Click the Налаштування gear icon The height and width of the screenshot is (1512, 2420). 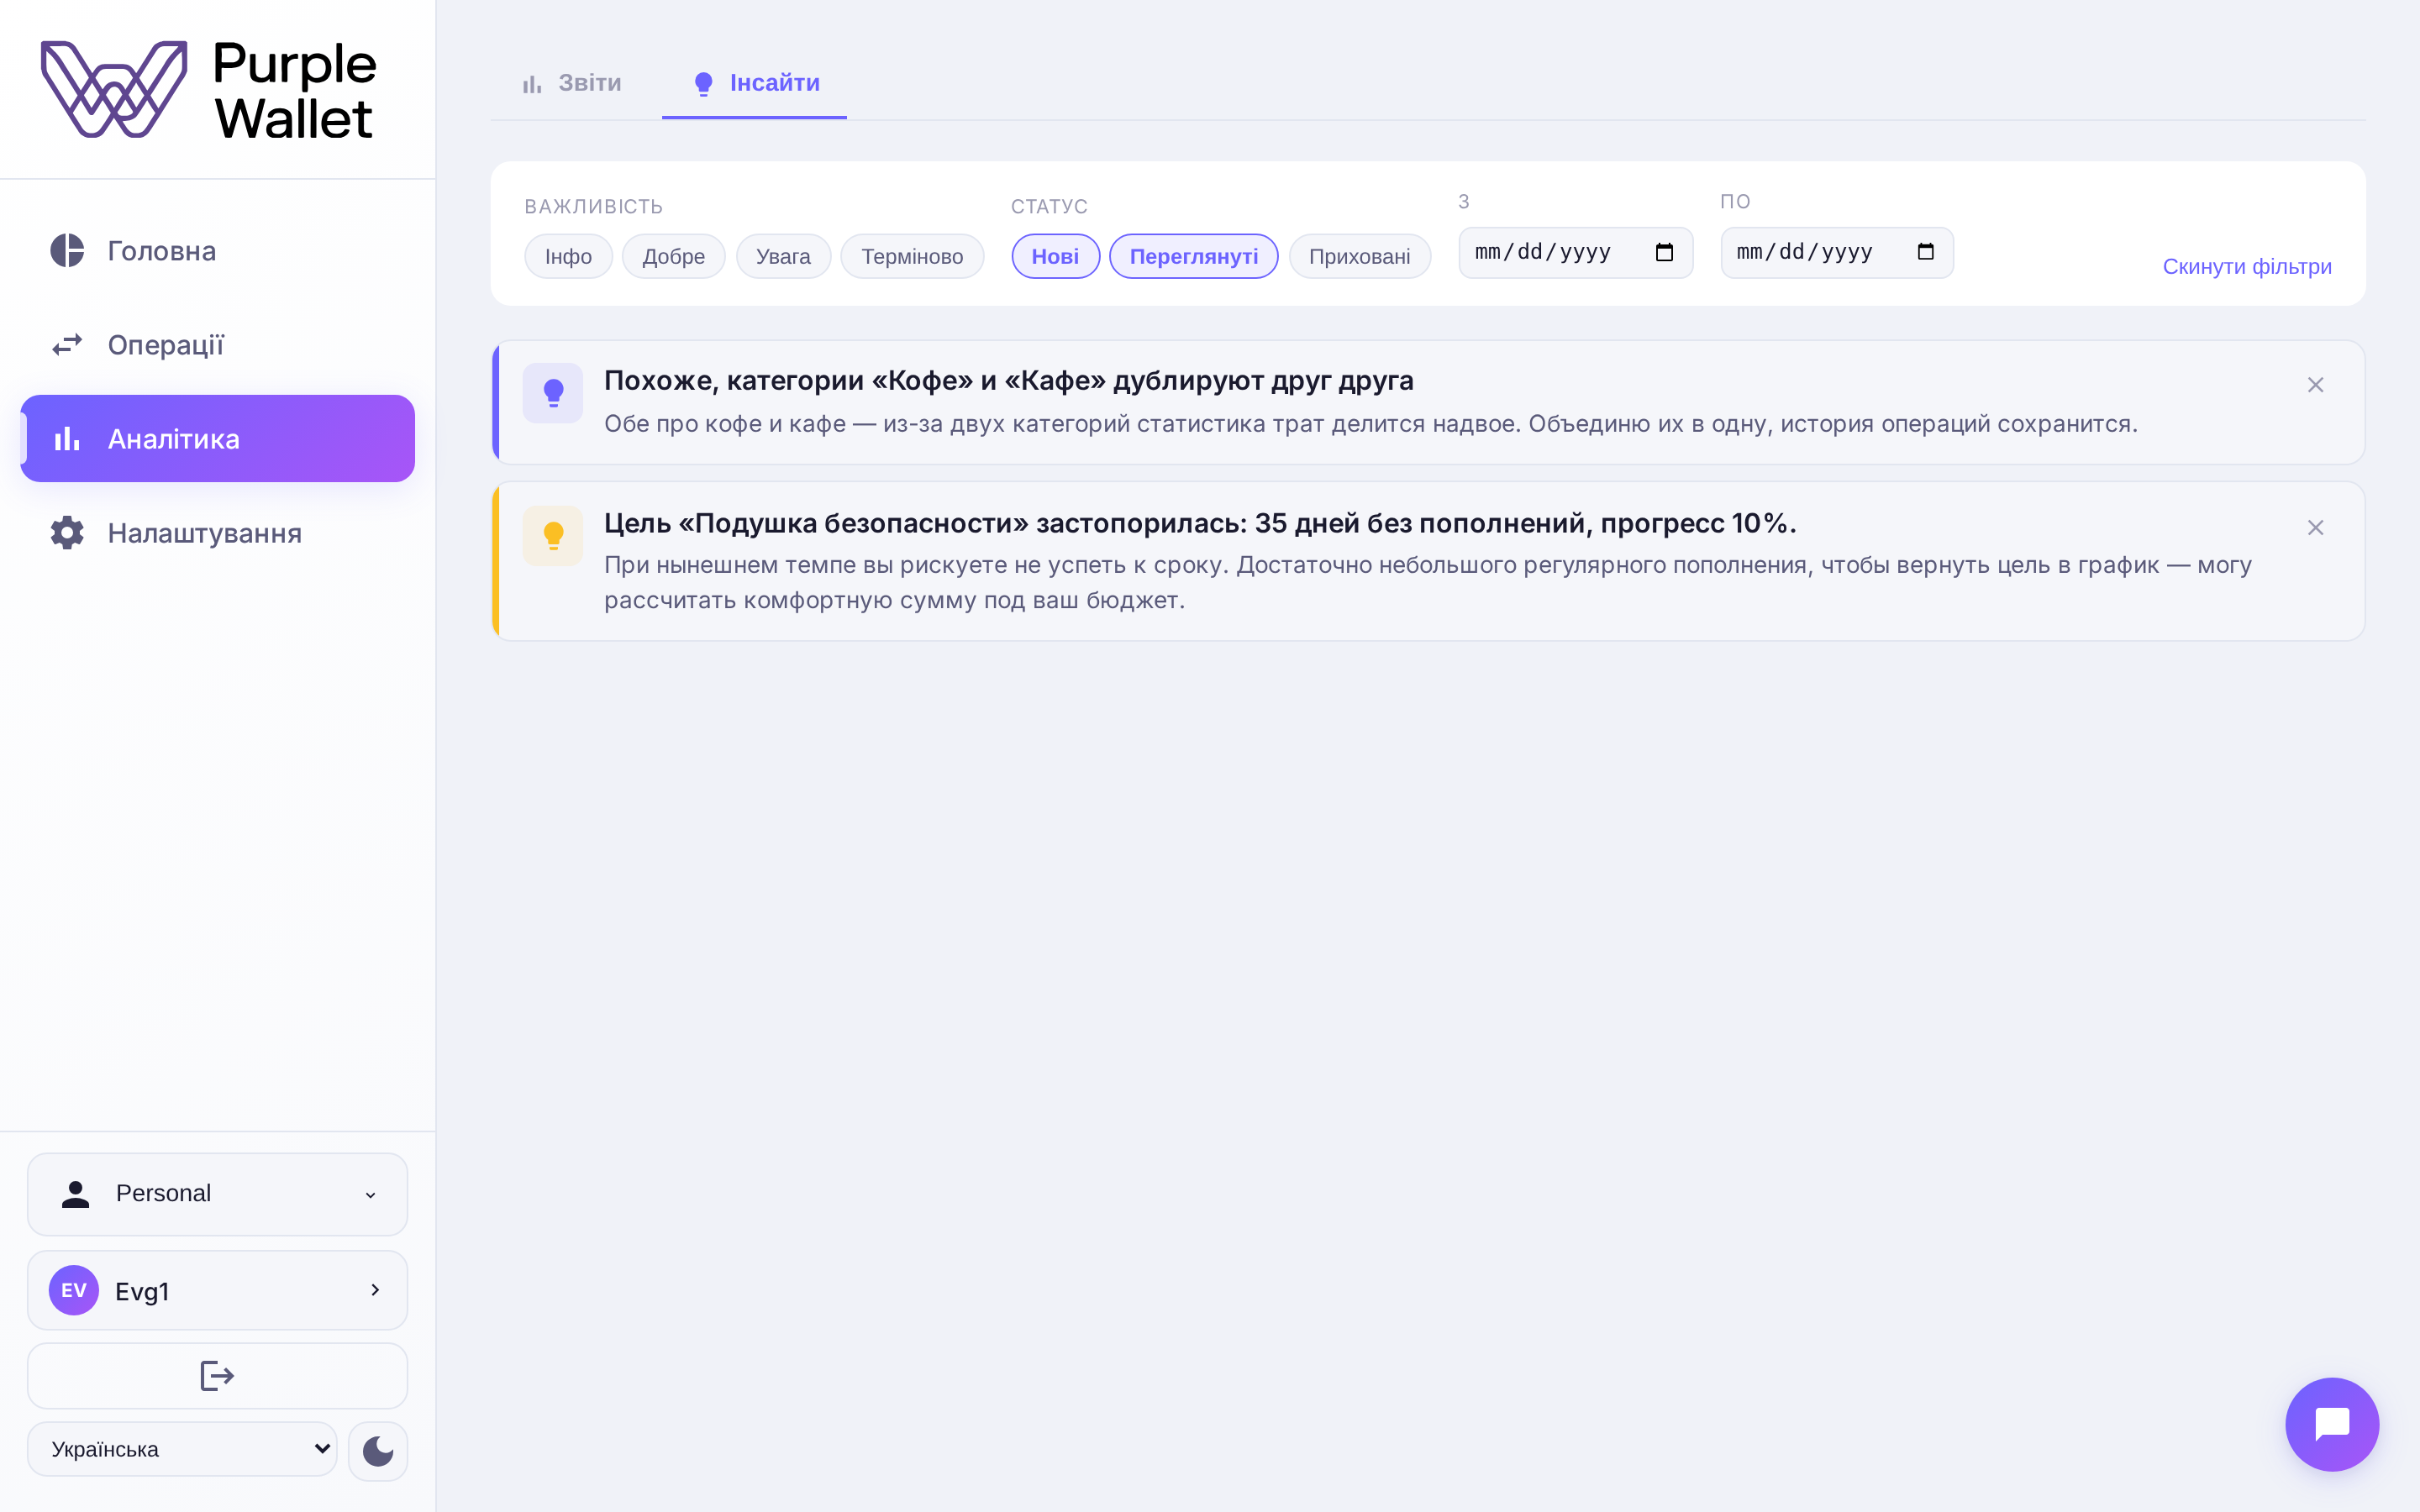pyautogui.click(x=67, y=533)
